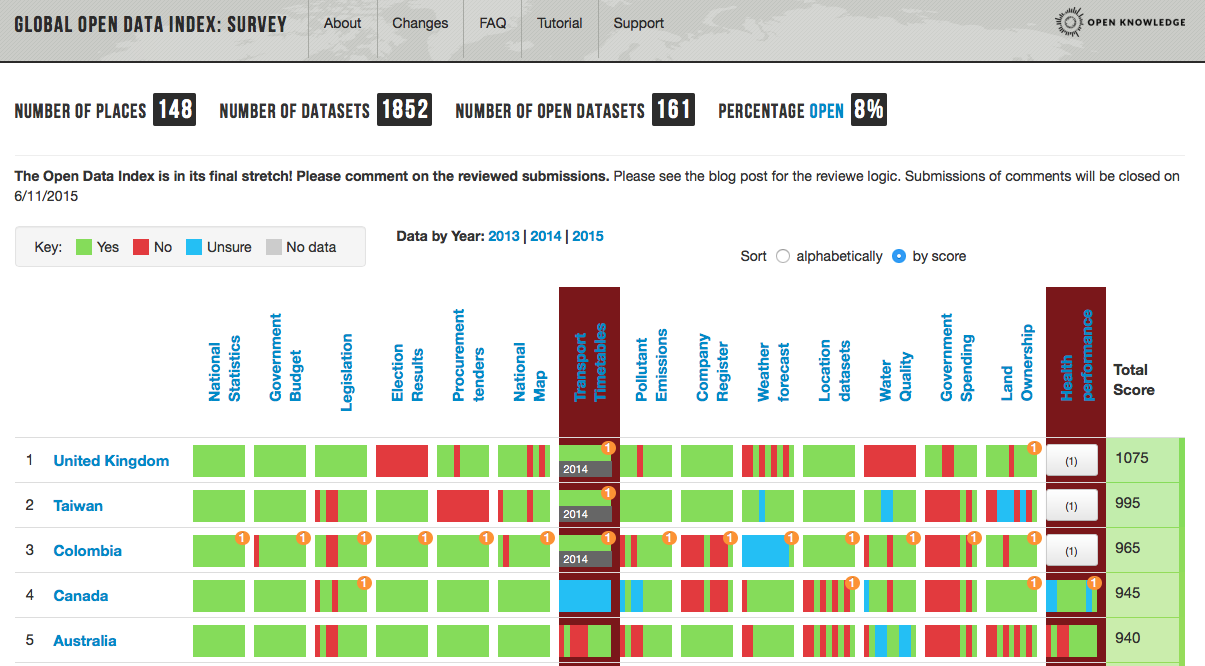Image resolution: width=1205 pixels, height=666 pixels.
Task: Click Taiwan Transport Timetables 2014 bar
Action: (585, 513)
